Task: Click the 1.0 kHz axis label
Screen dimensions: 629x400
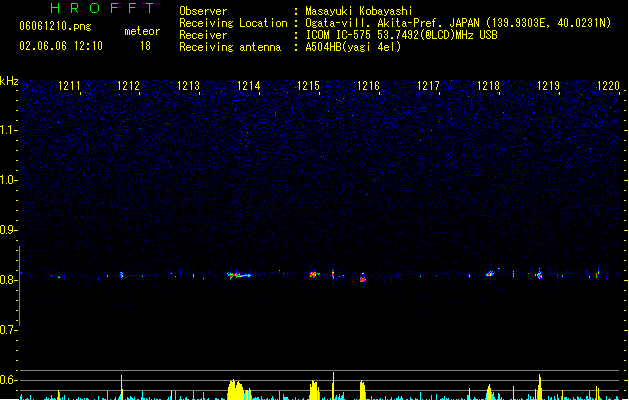Action: coord(8,180)
